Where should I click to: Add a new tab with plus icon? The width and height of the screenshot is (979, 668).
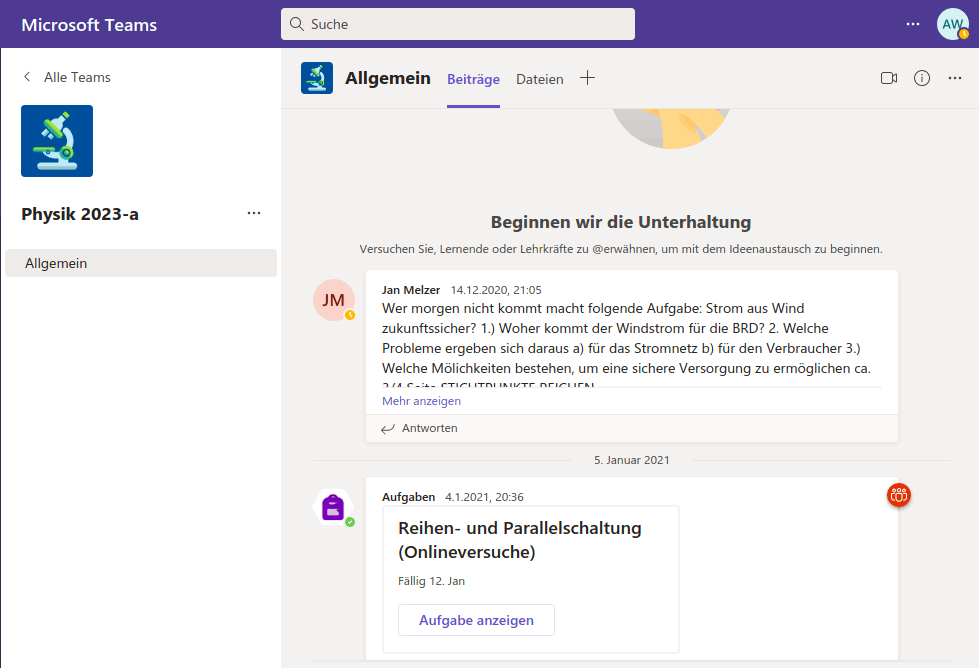(x=587, y=78)
